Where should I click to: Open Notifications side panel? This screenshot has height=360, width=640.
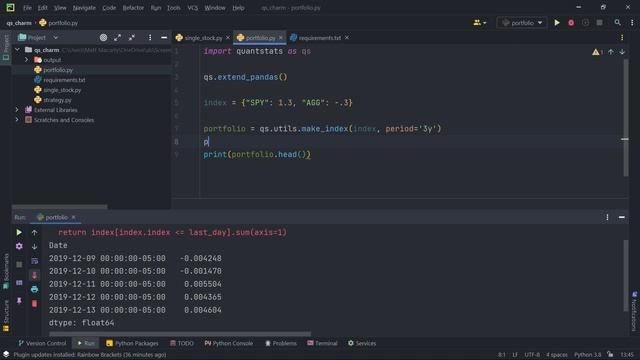coord(634,311)
